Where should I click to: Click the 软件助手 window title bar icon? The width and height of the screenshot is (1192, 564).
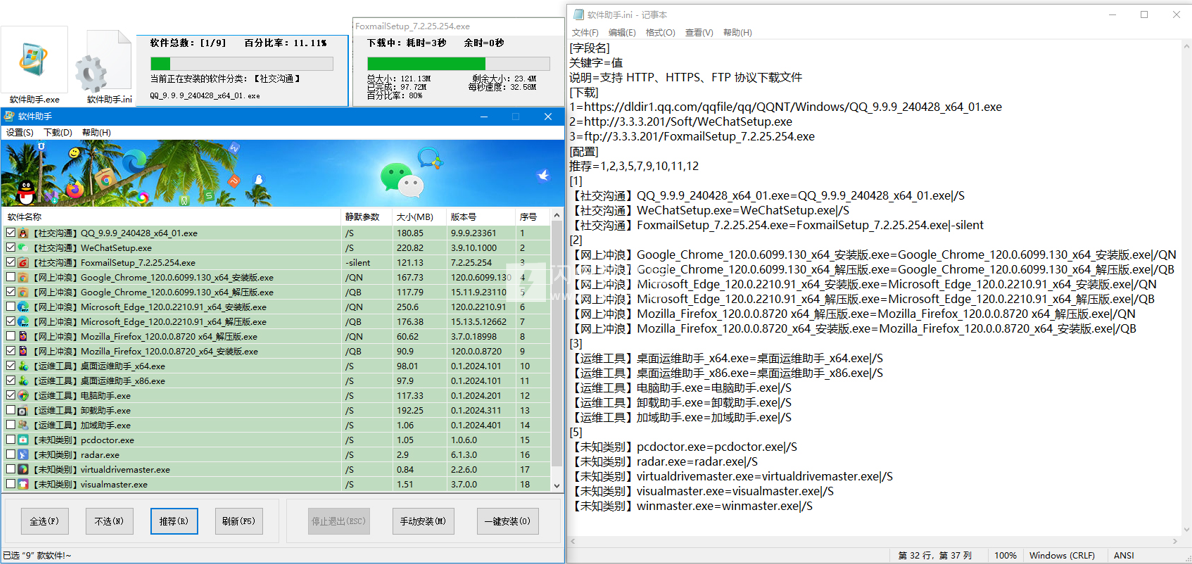tap(8, 116)
